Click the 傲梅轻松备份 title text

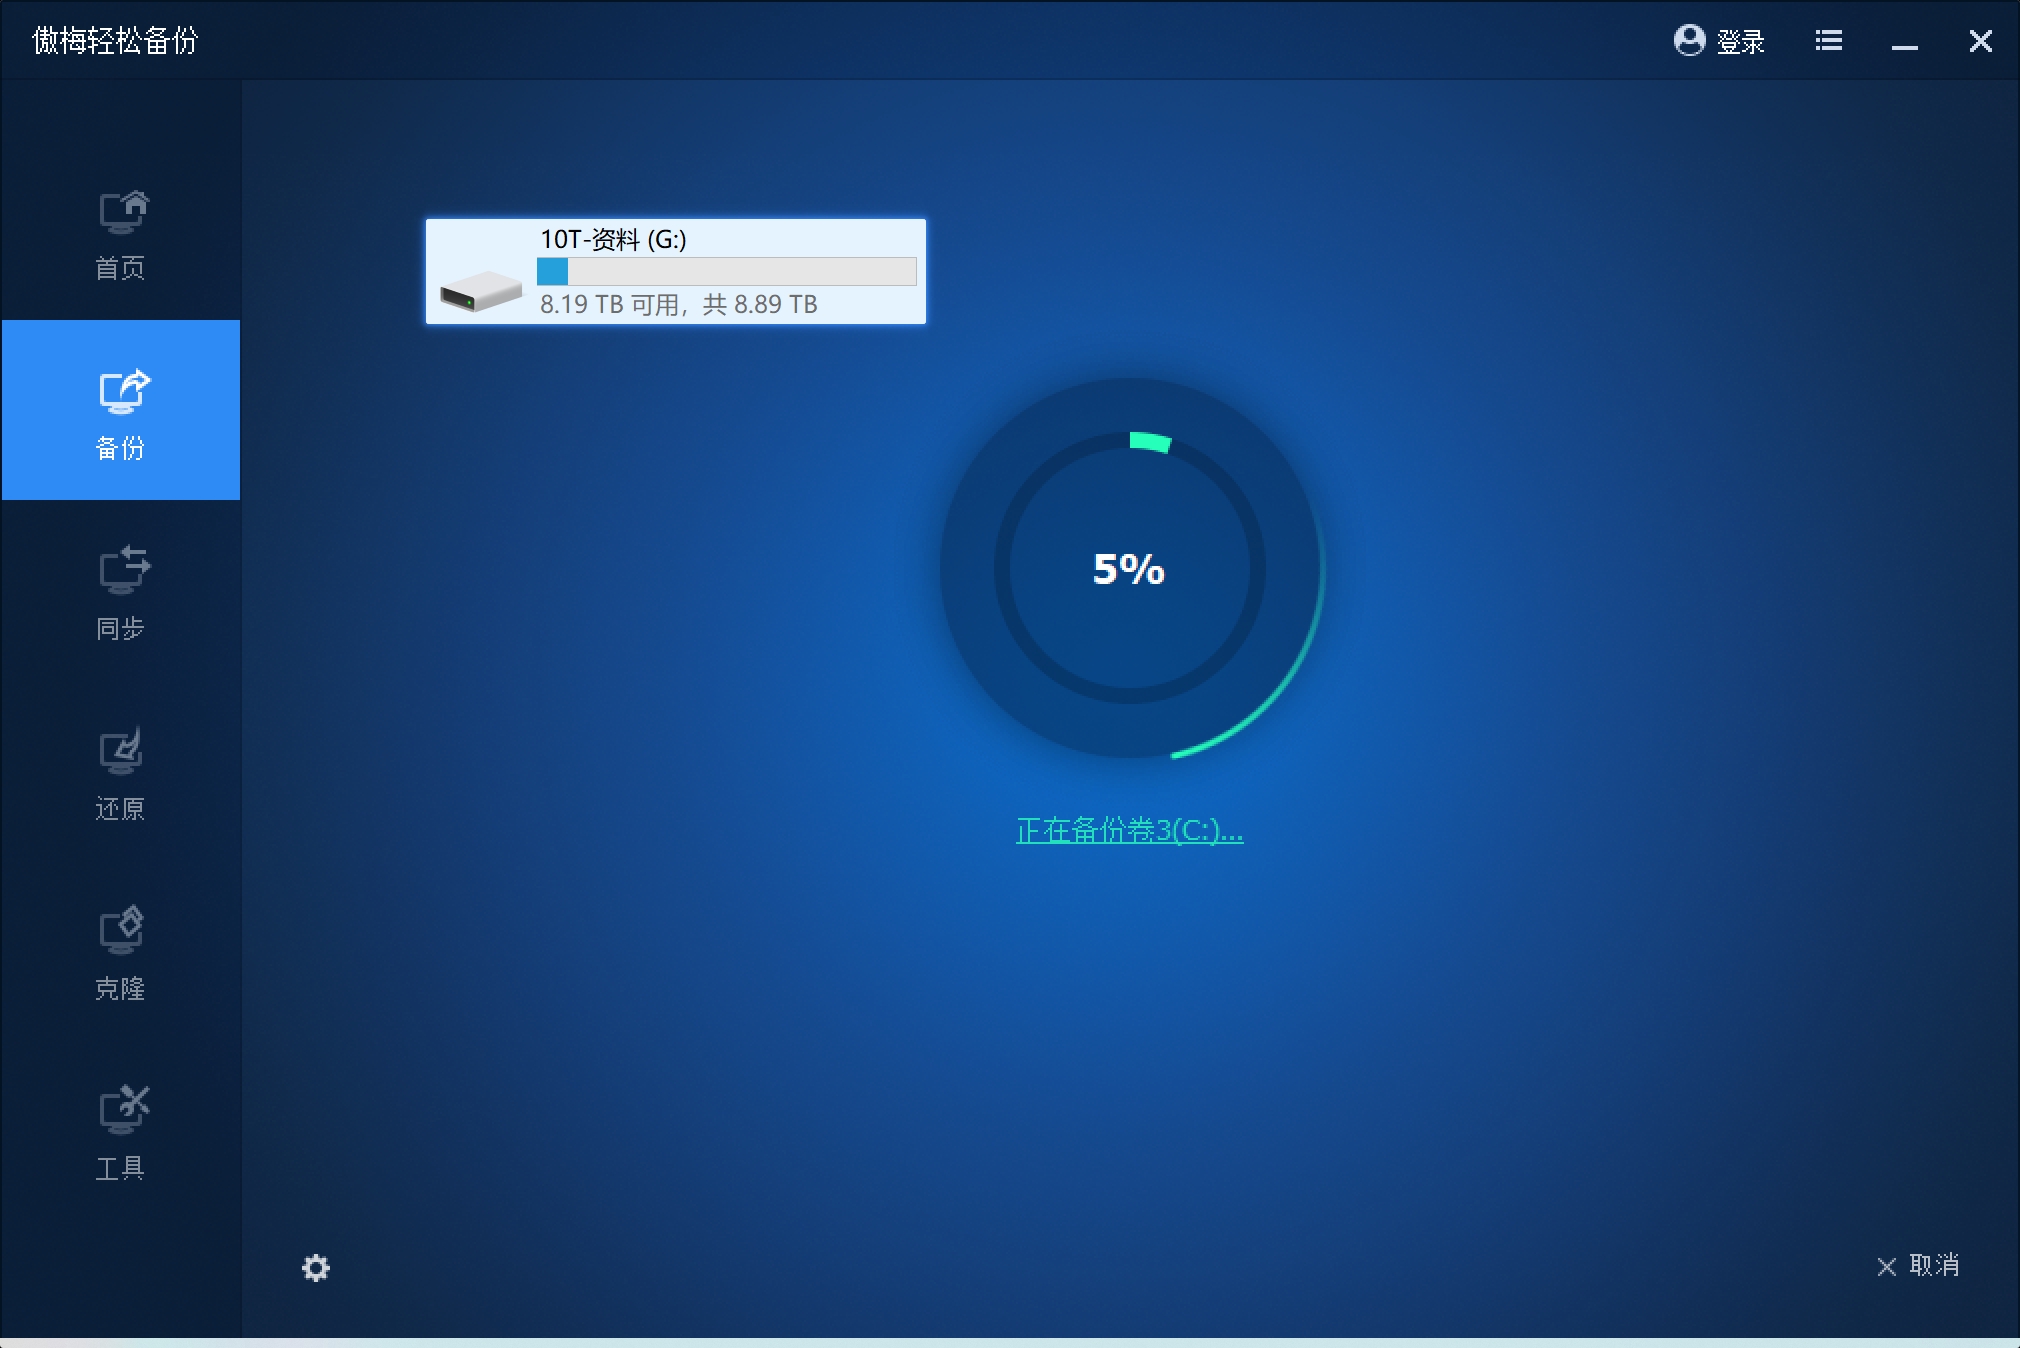[116, 41]
